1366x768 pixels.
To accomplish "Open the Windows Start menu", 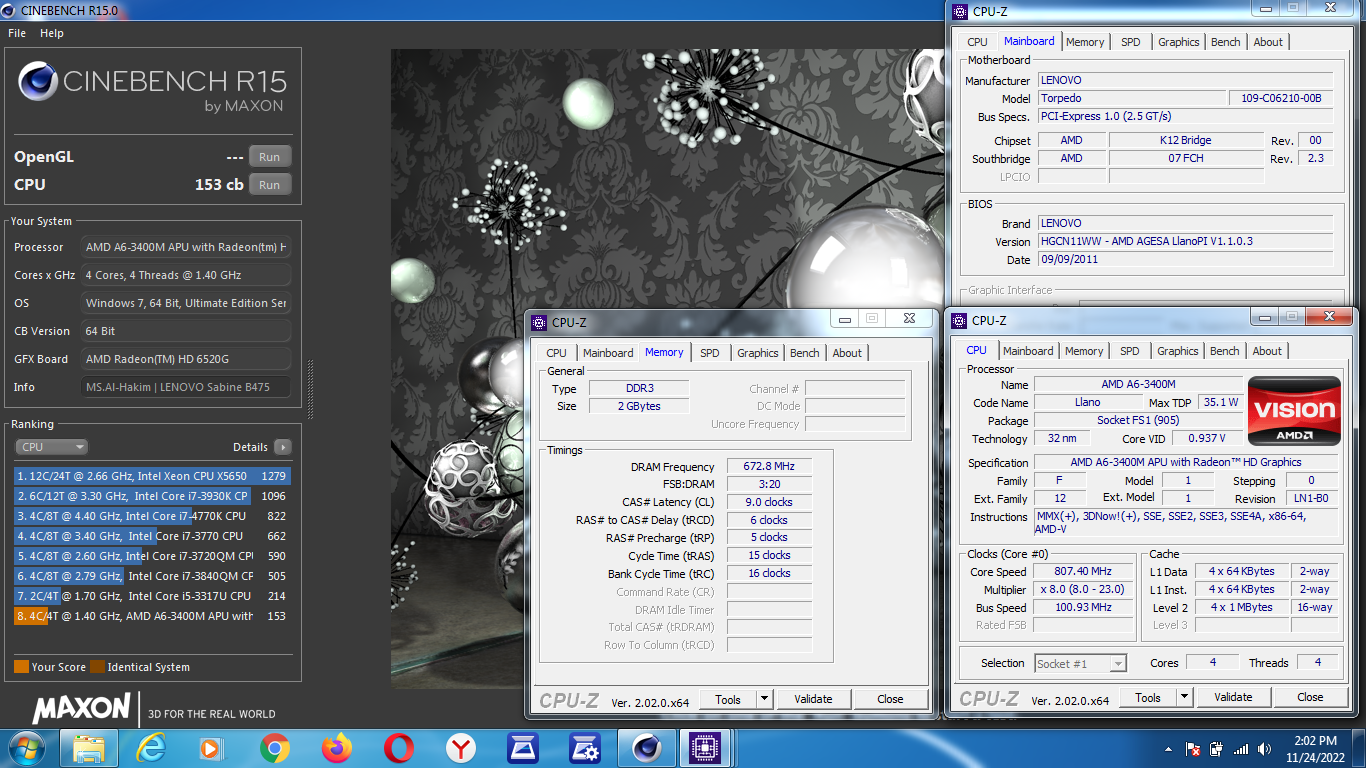I will [x=25, y=748].
